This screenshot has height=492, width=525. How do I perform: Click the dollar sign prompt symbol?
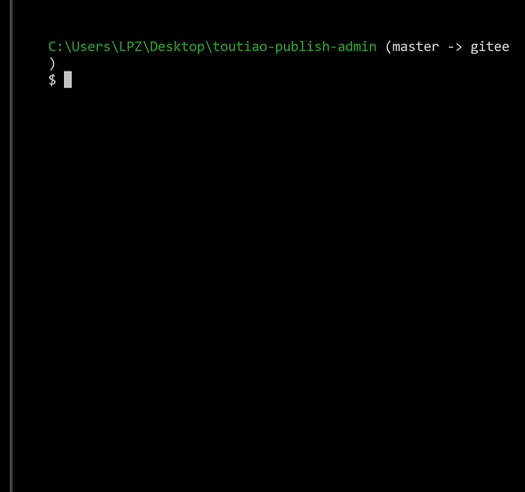pos(52,80)
